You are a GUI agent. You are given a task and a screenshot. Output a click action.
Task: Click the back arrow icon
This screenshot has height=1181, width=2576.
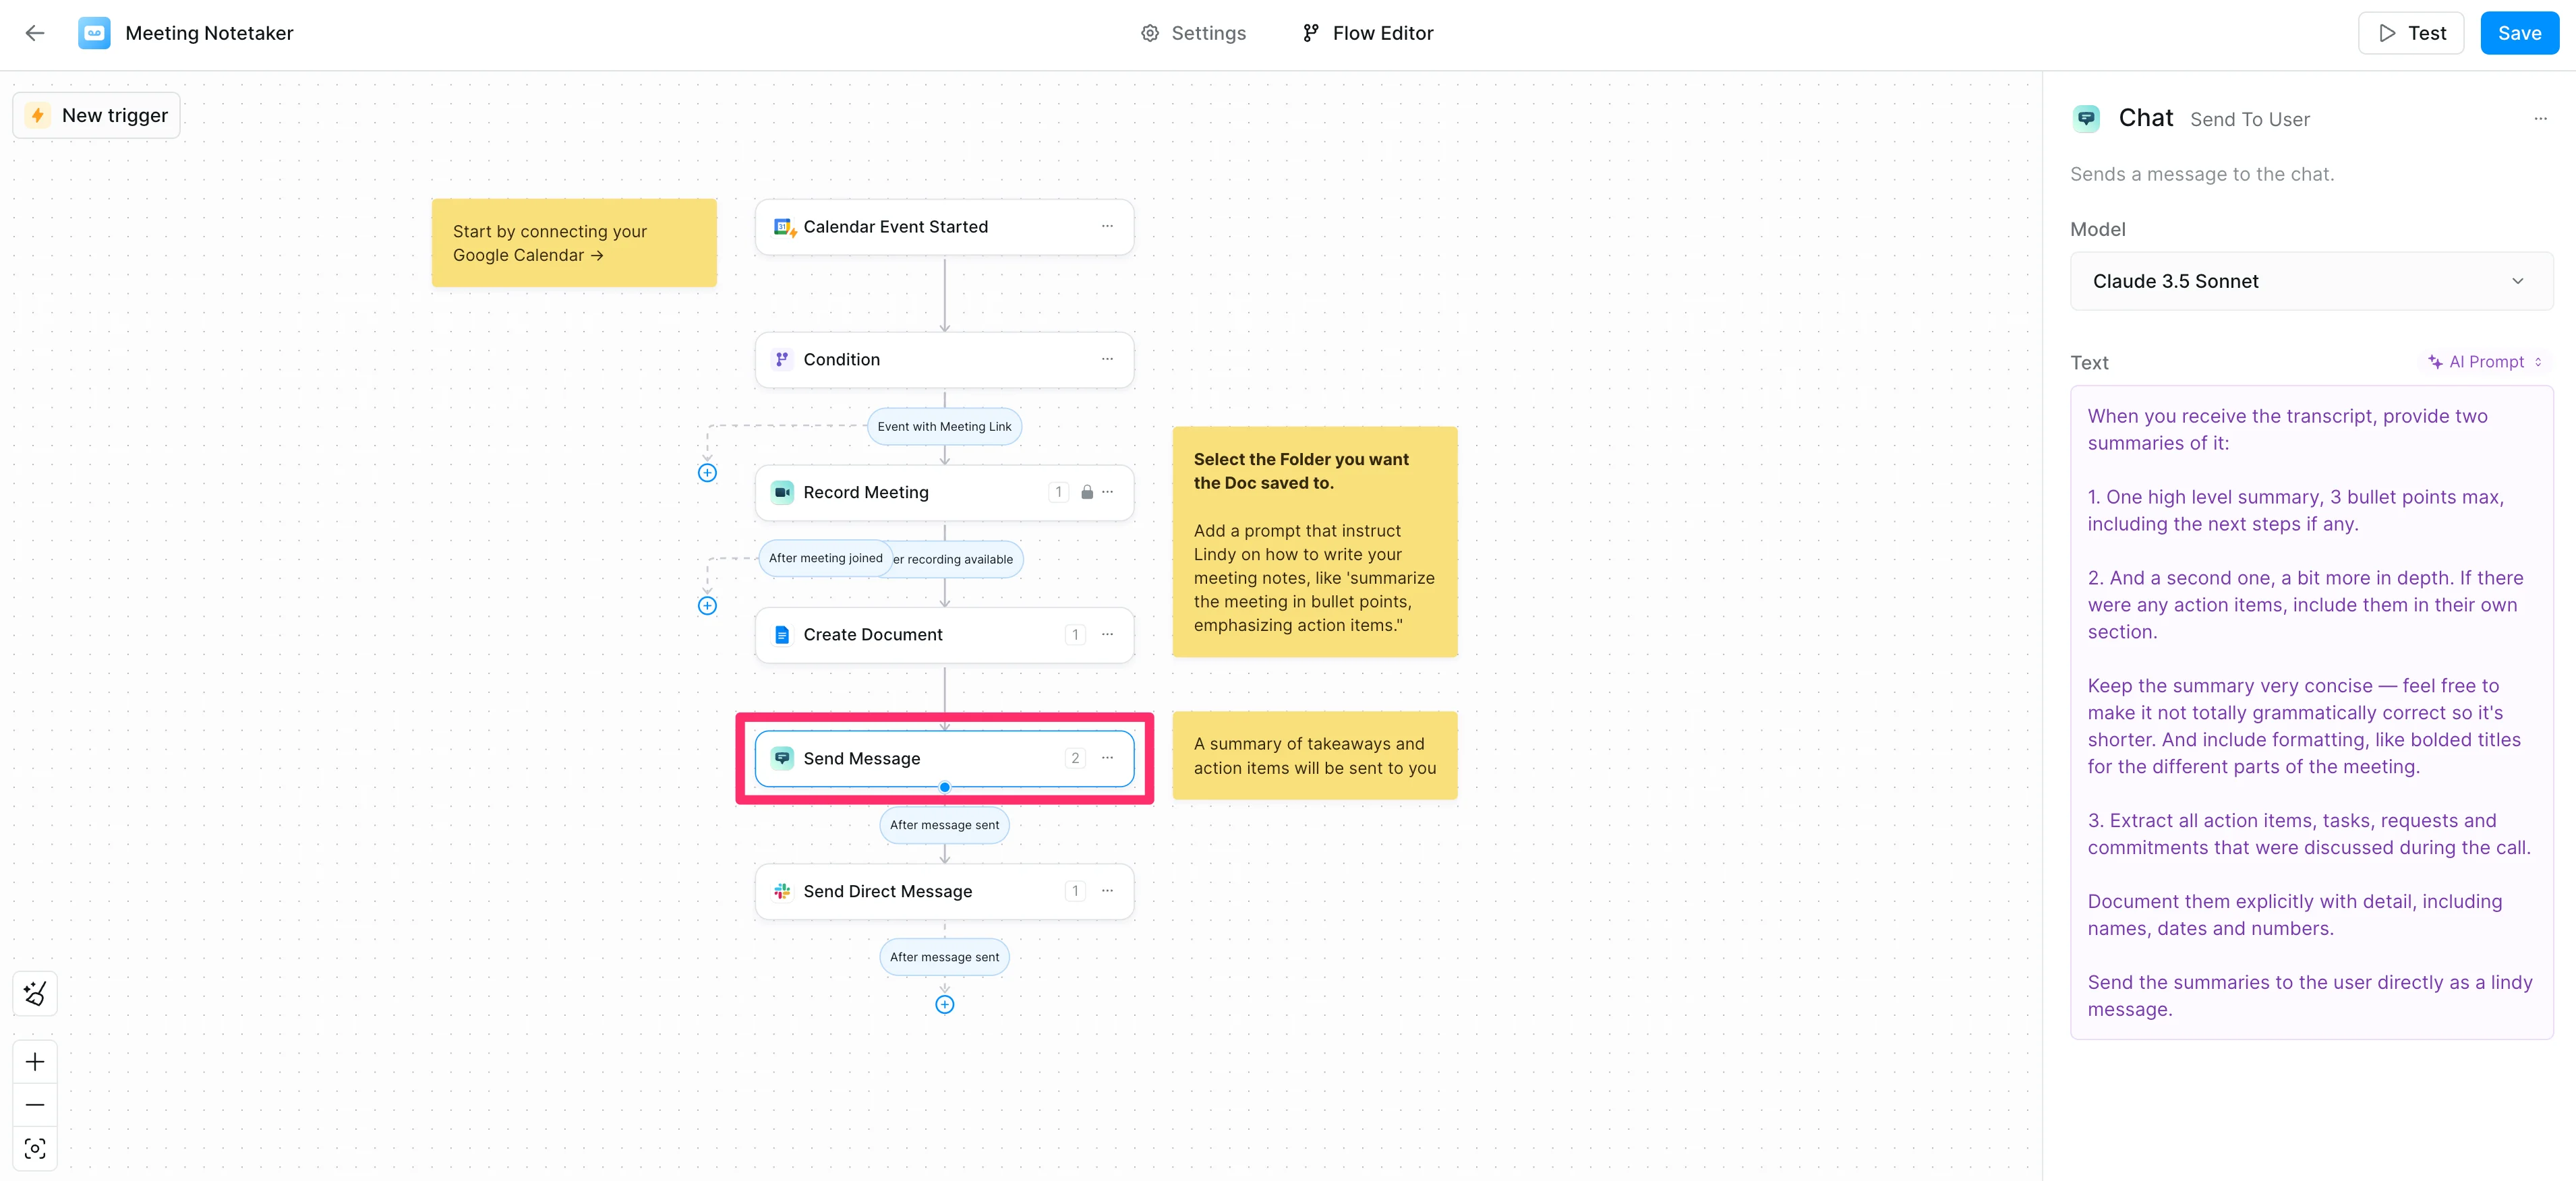35,33
